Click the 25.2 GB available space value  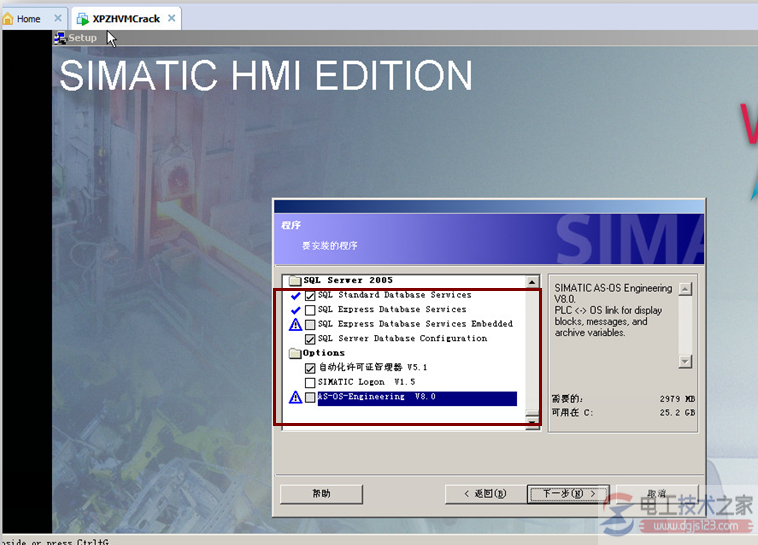[677, 412]
